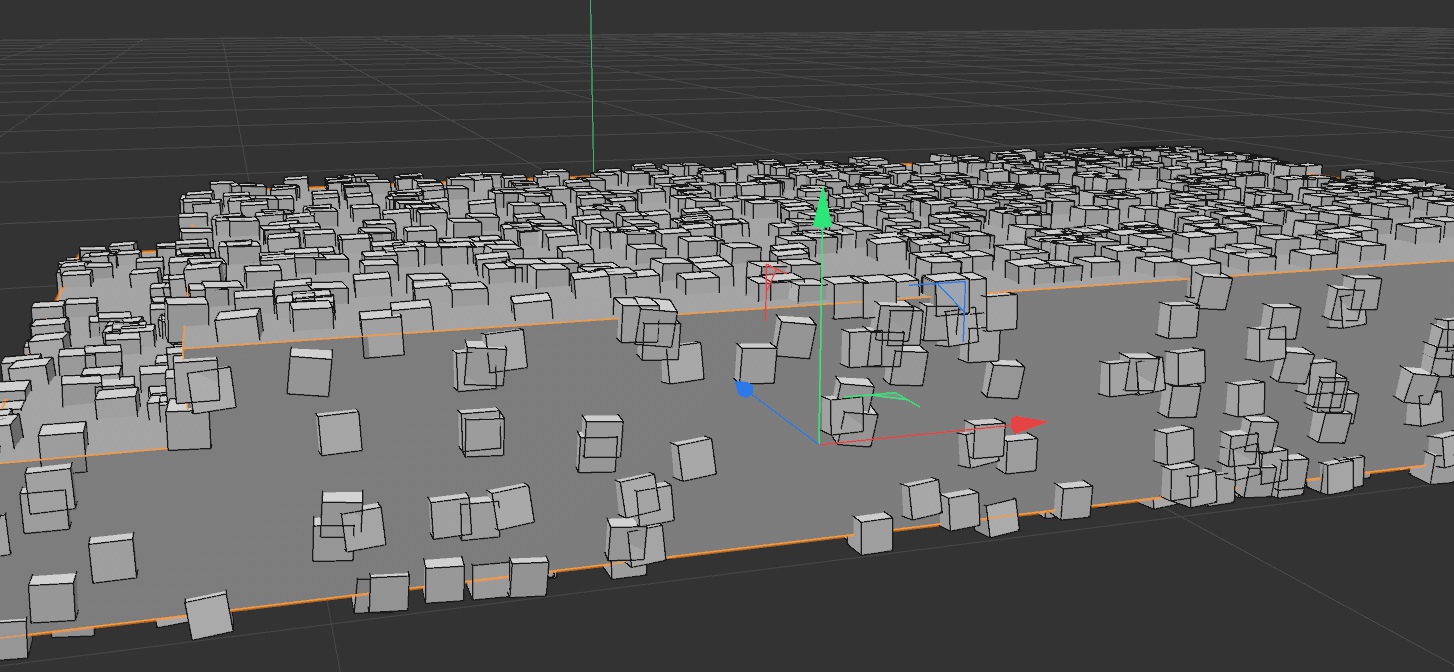
Task: Click an empty area of the lower gray floor
Action: pos(560,380)
